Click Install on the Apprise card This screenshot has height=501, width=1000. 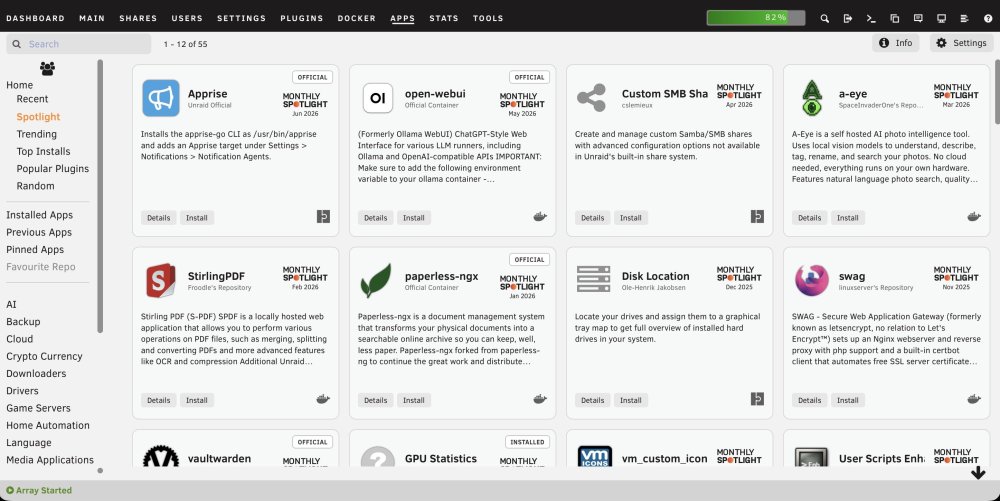point(196,218)
